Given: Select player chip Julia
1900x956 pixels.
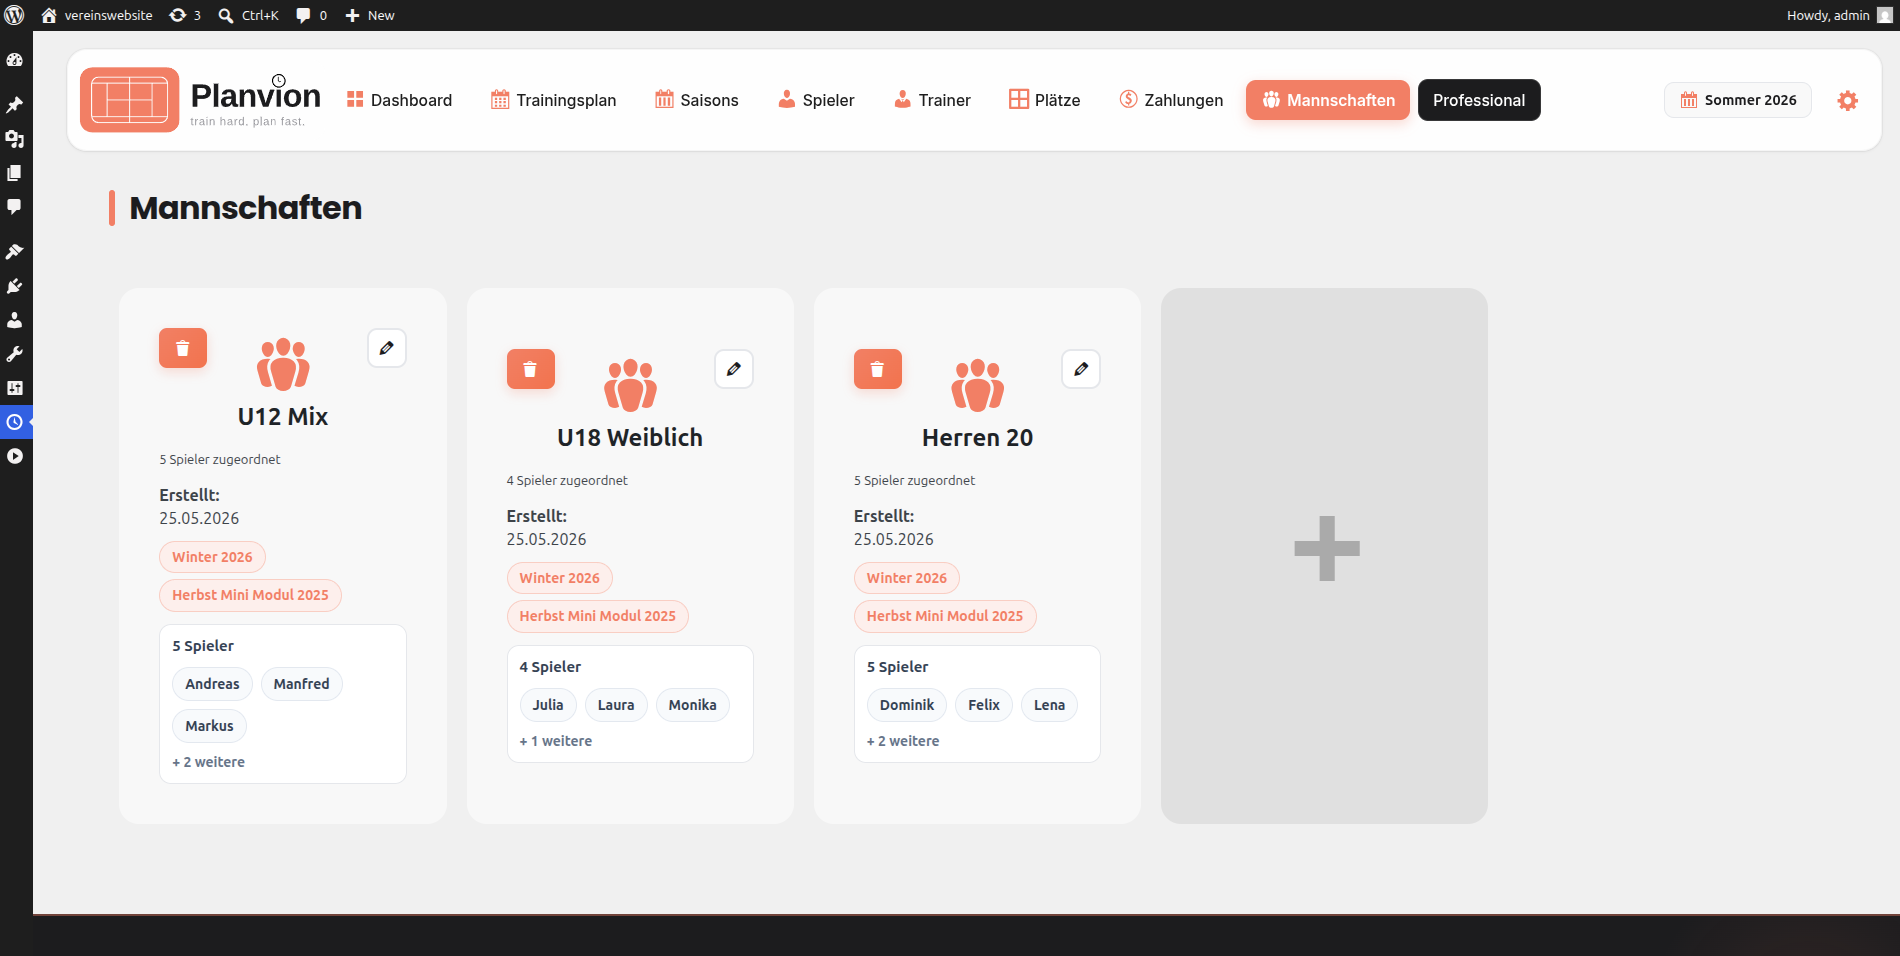Looking at the screenshot, I should 548,705.
